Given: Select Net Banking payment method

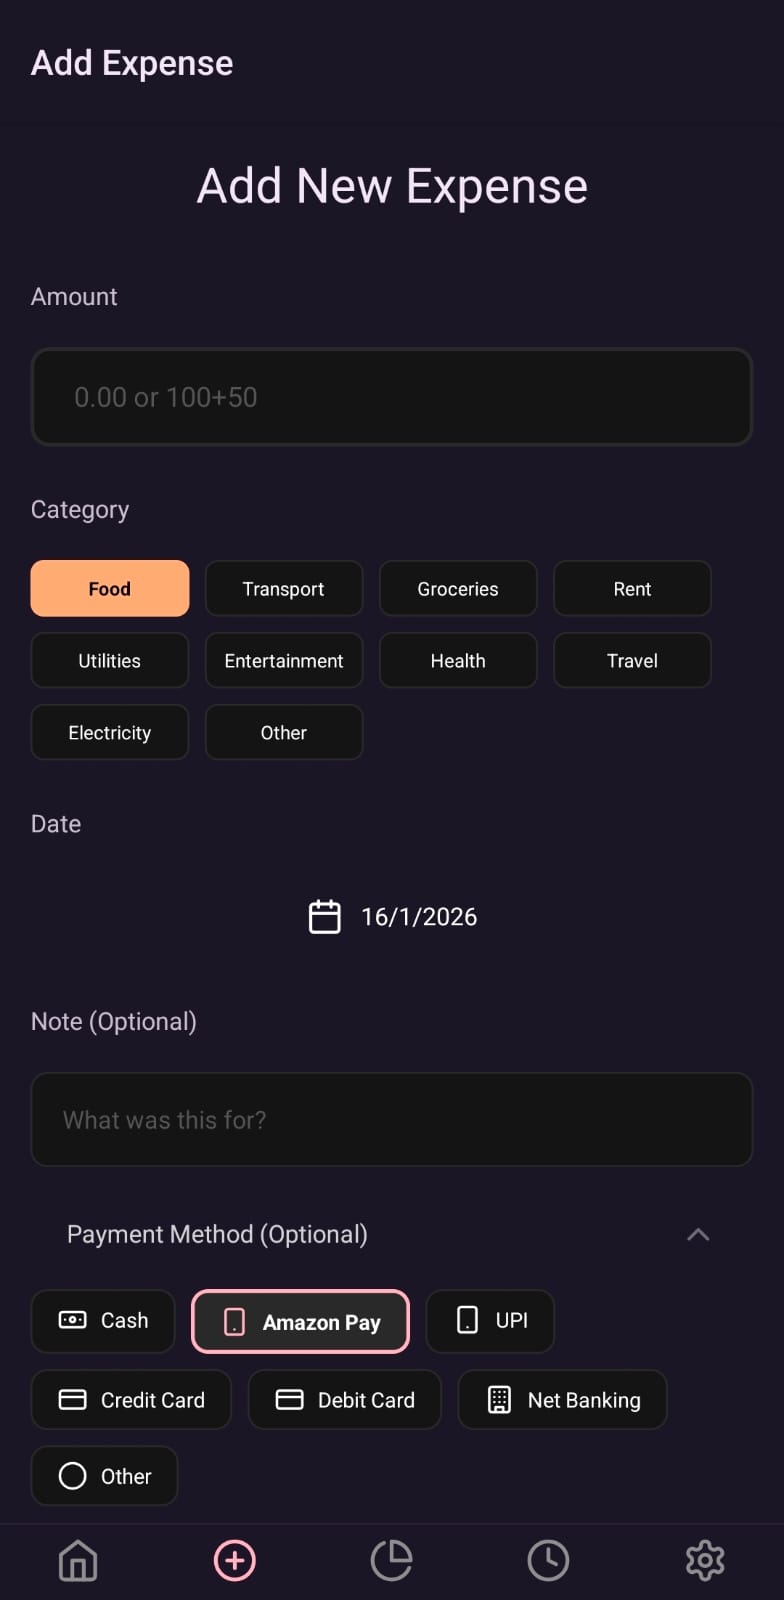Looking at the screenshot, I should click(562, 1400).
